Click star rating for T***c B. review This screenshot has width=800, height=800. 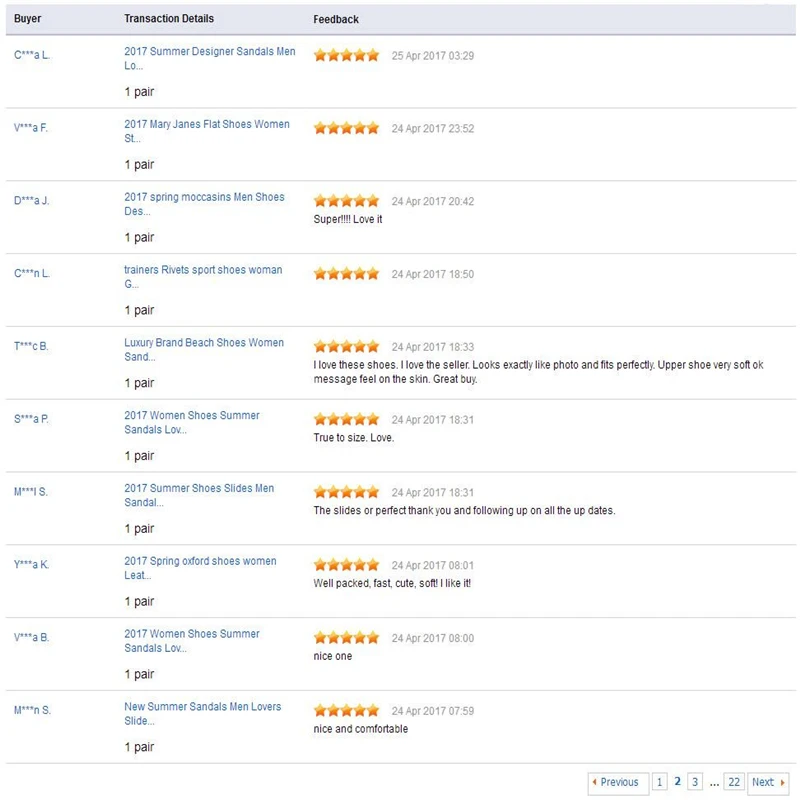pyautogui.click(x=346, y=346)
